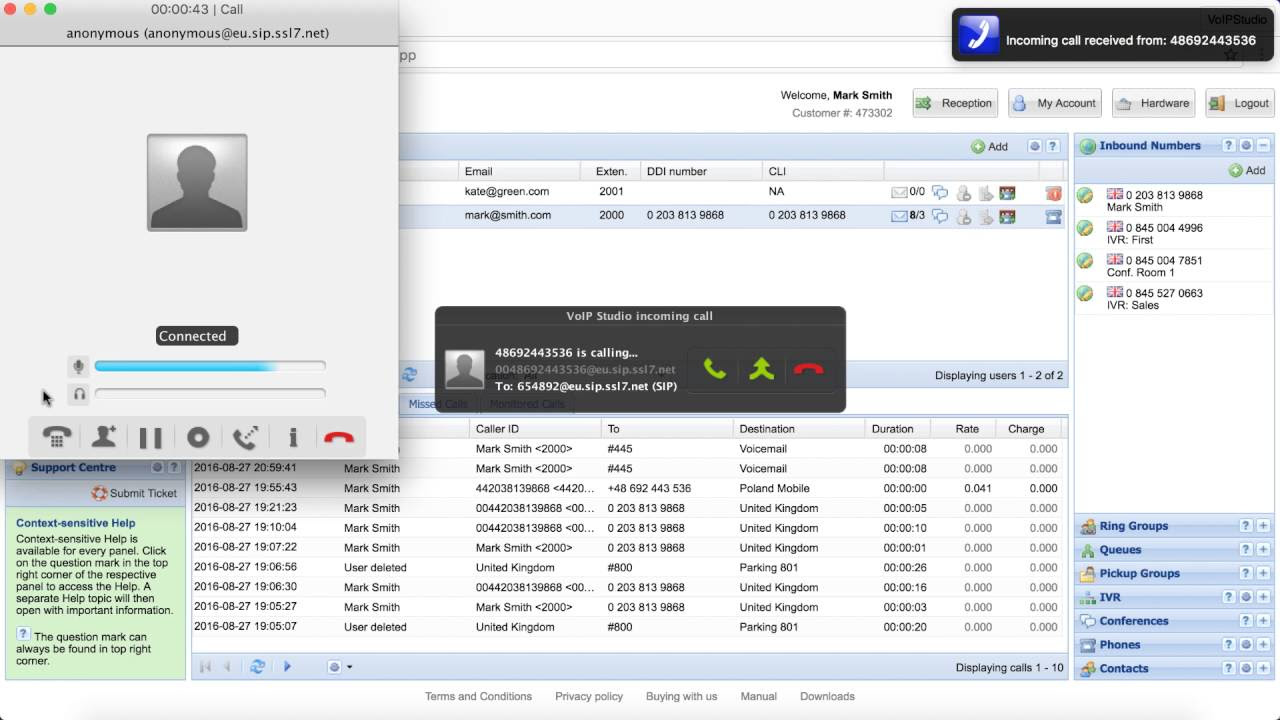Open settings for the IVR panel
This screenshot has height=720, width=1280.
[1246, 597]
